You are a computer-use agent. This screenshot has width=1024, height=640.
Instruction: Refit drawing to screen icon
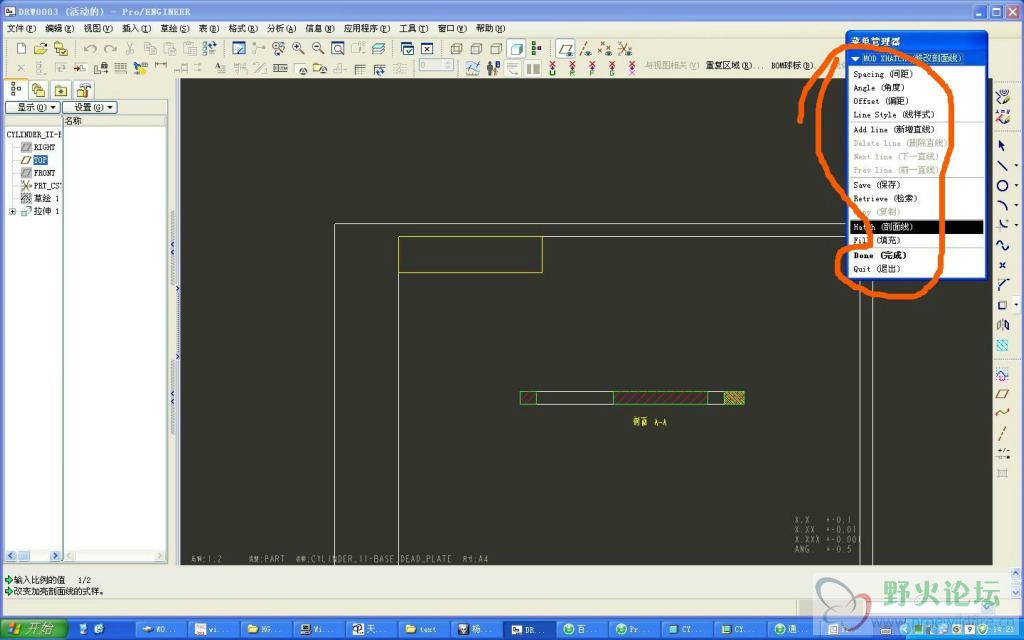(338, 48)
